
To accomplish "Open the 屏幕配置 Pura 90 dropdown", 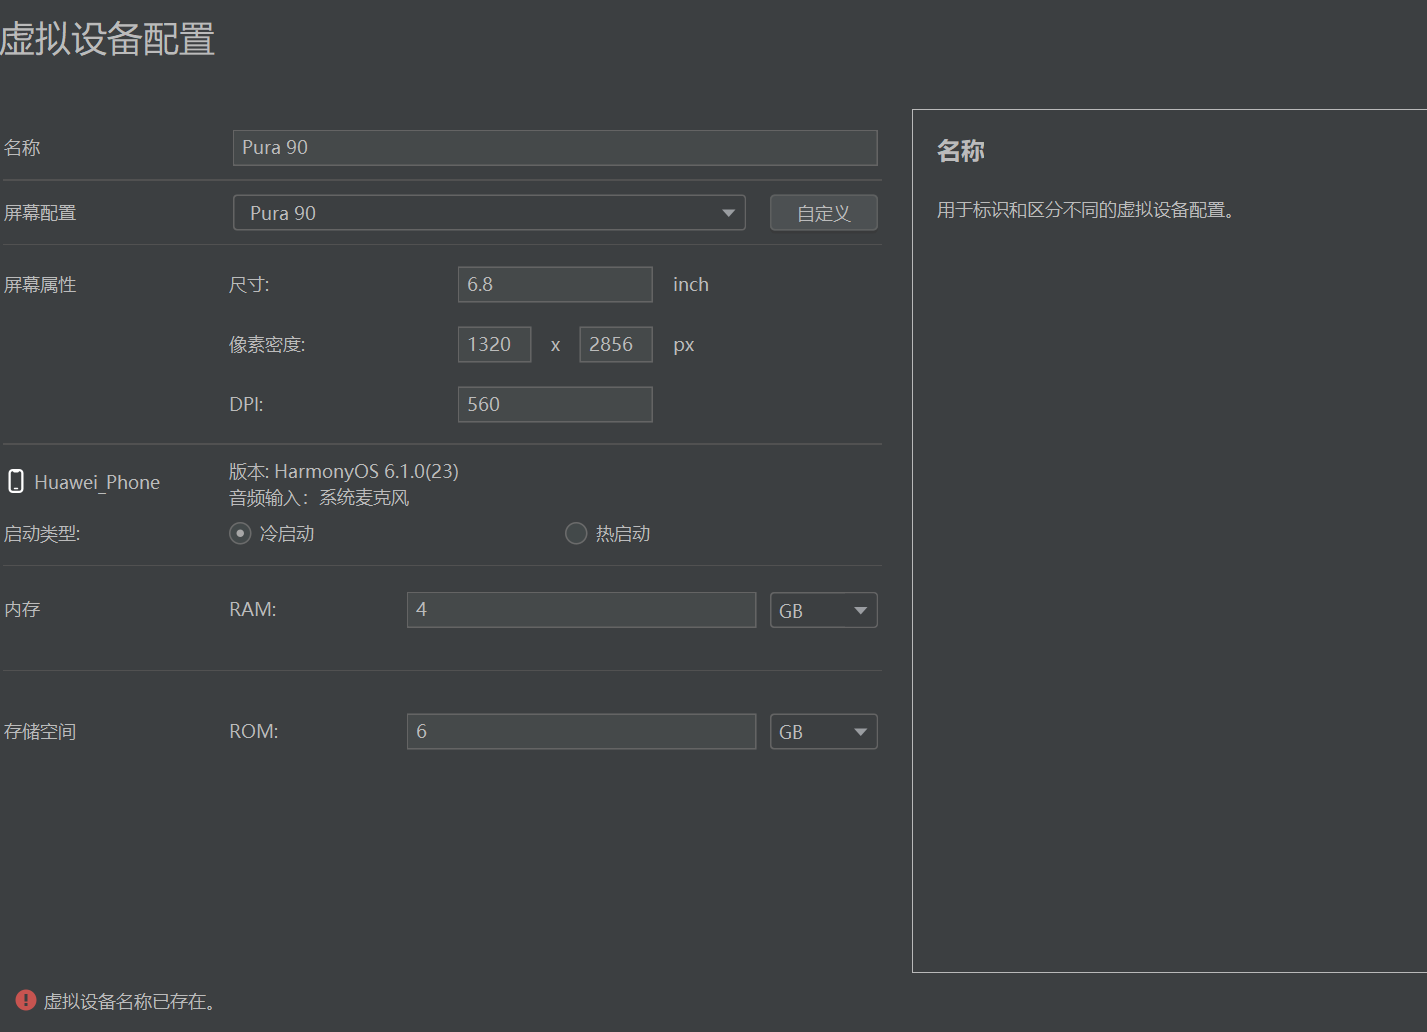I will (489, 213).
